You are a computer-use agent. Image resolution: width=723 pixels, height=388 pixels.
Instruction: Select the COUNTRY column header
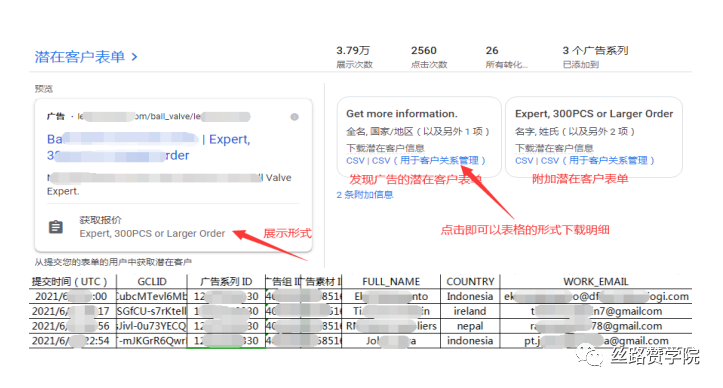pyautogui.click(x=470, y=281)
